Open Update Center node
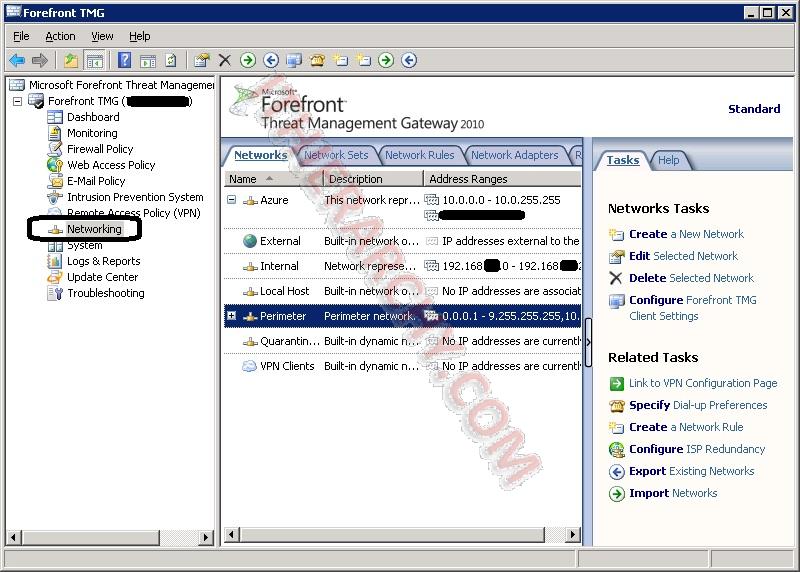 pyautogui.click(x=103, y=277)
